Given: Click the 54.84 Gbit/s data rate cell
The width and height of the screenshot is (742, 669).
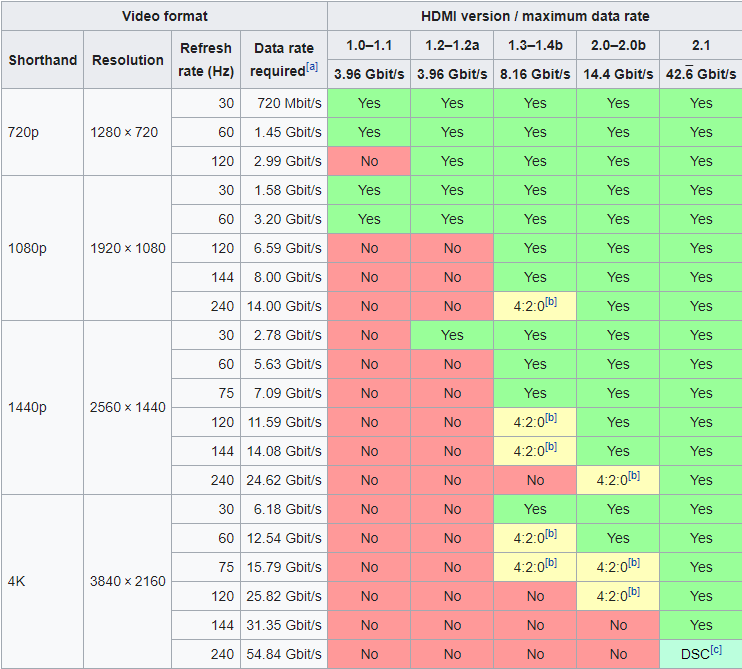Looking at the screenshot, I should (284, 654).
